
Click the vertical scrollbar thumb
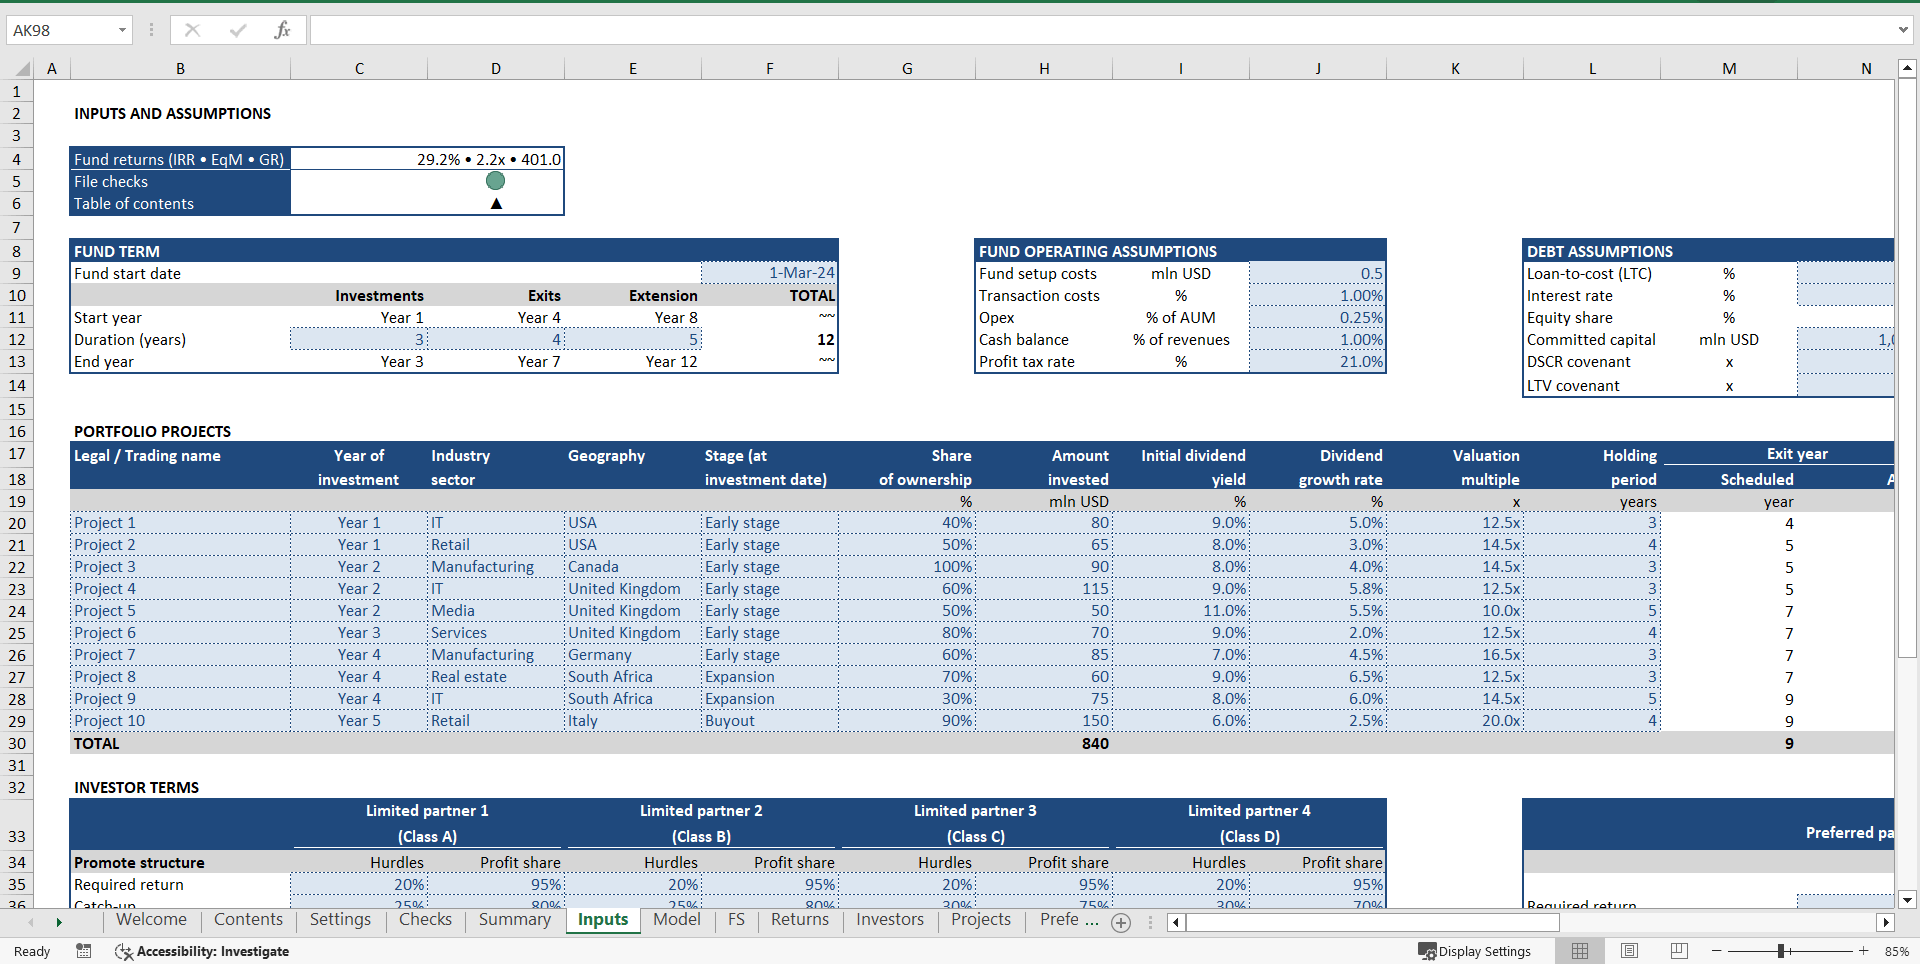click(1907, 367)
